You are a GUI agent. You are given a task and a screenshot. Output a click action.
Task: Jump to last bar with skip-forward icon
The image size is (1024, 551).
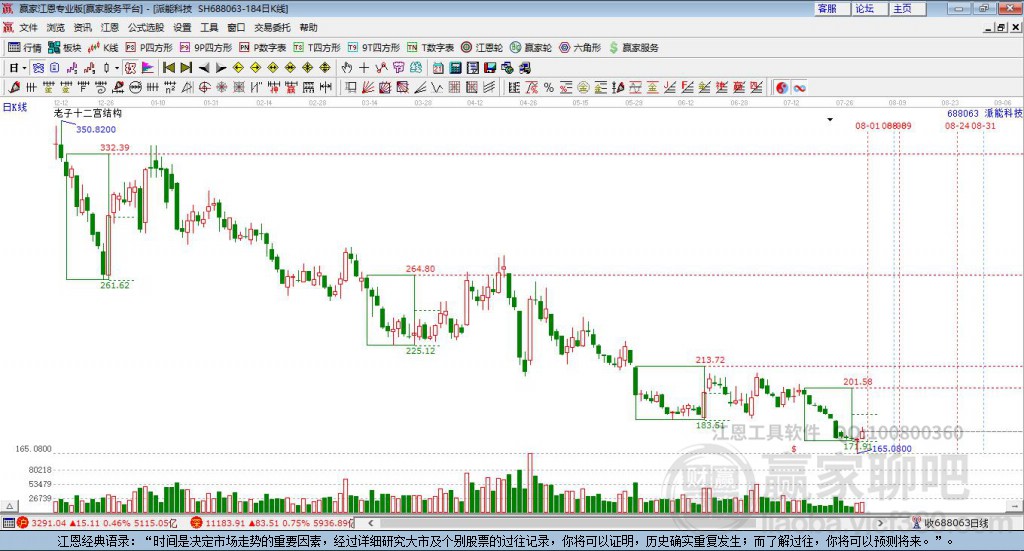186,68
